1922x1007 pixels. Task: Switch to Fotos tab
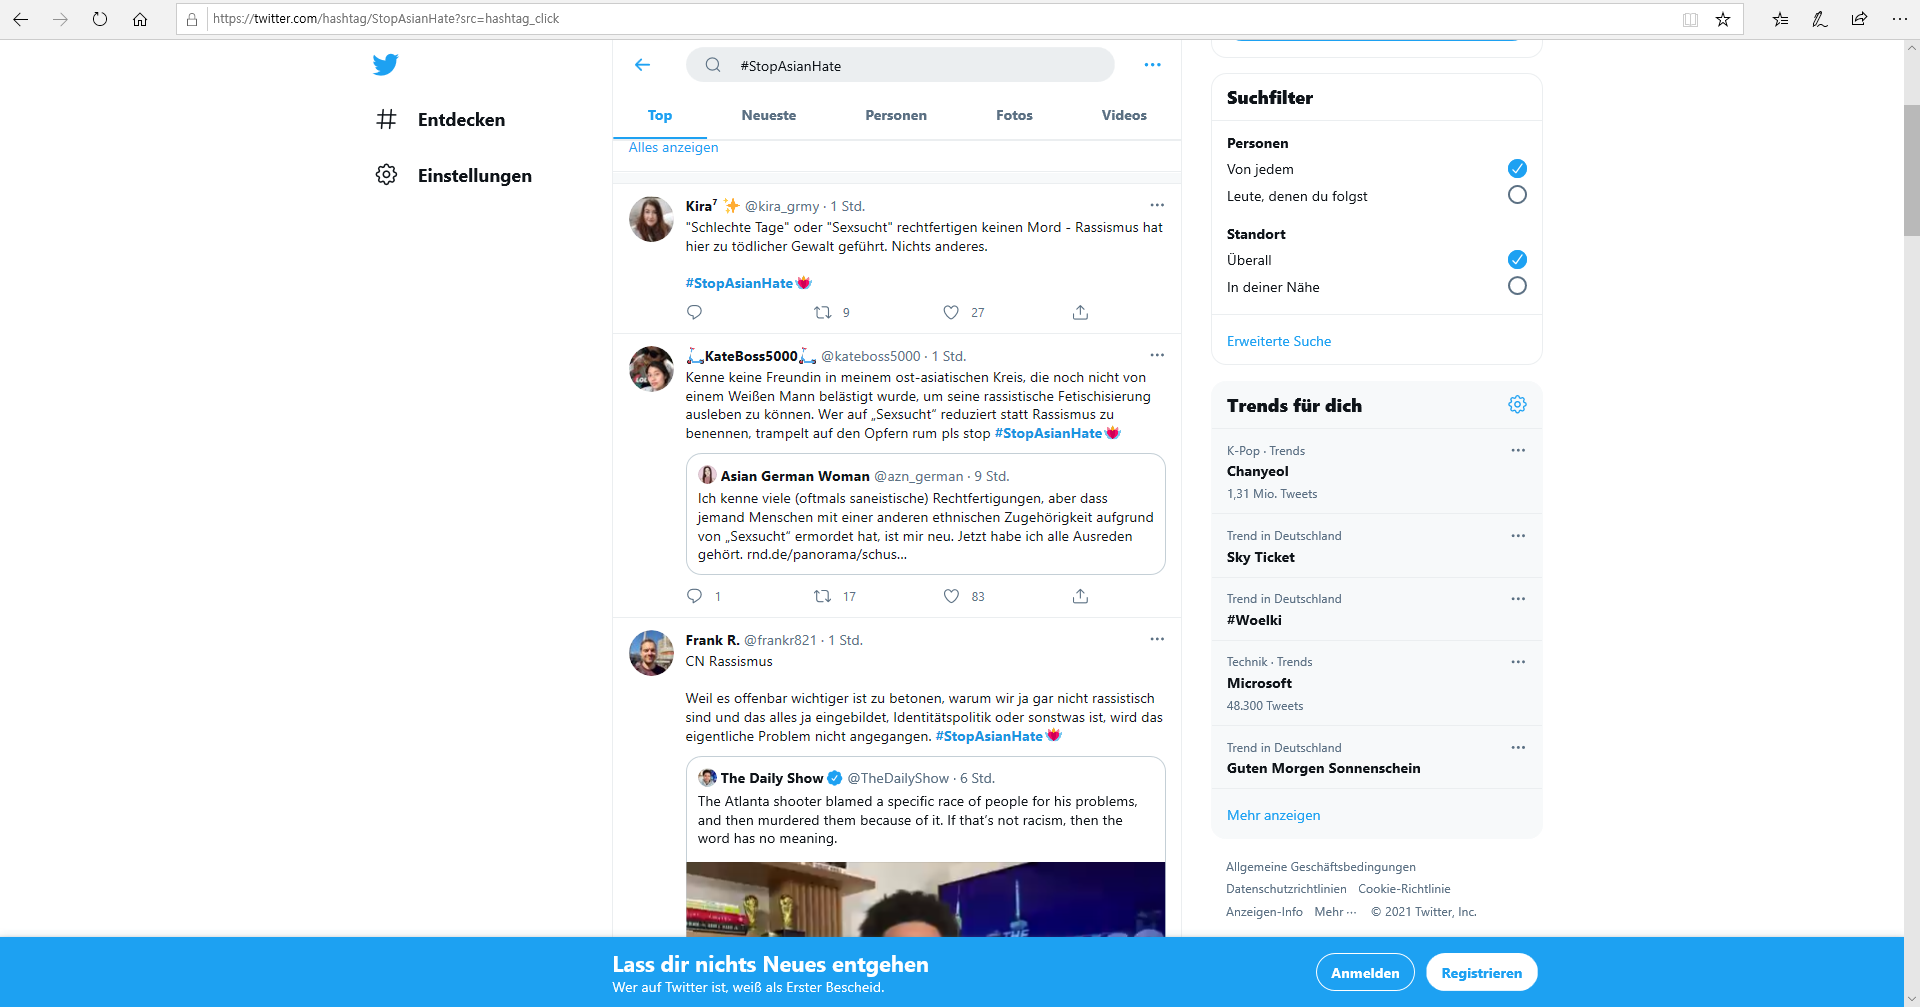(1014, 115)
